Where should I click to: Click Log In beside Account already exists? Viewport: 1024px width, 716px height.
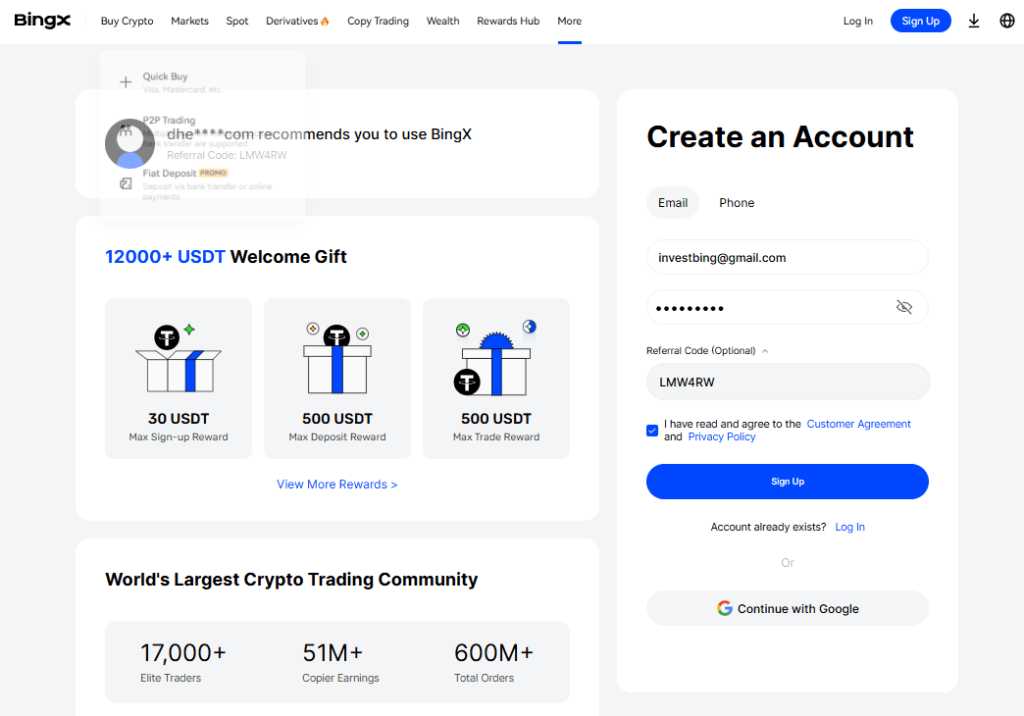[850, 527]
